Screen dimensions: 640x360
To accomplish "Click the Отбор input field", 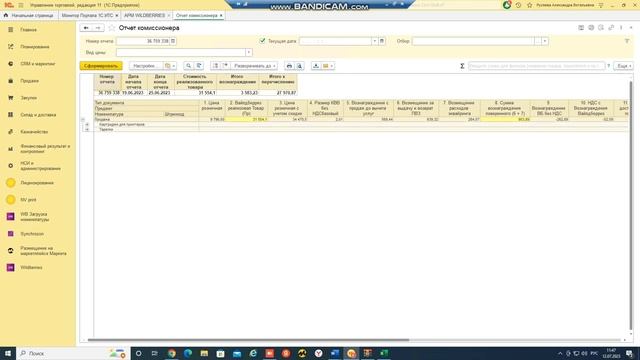I will [473, 41].
